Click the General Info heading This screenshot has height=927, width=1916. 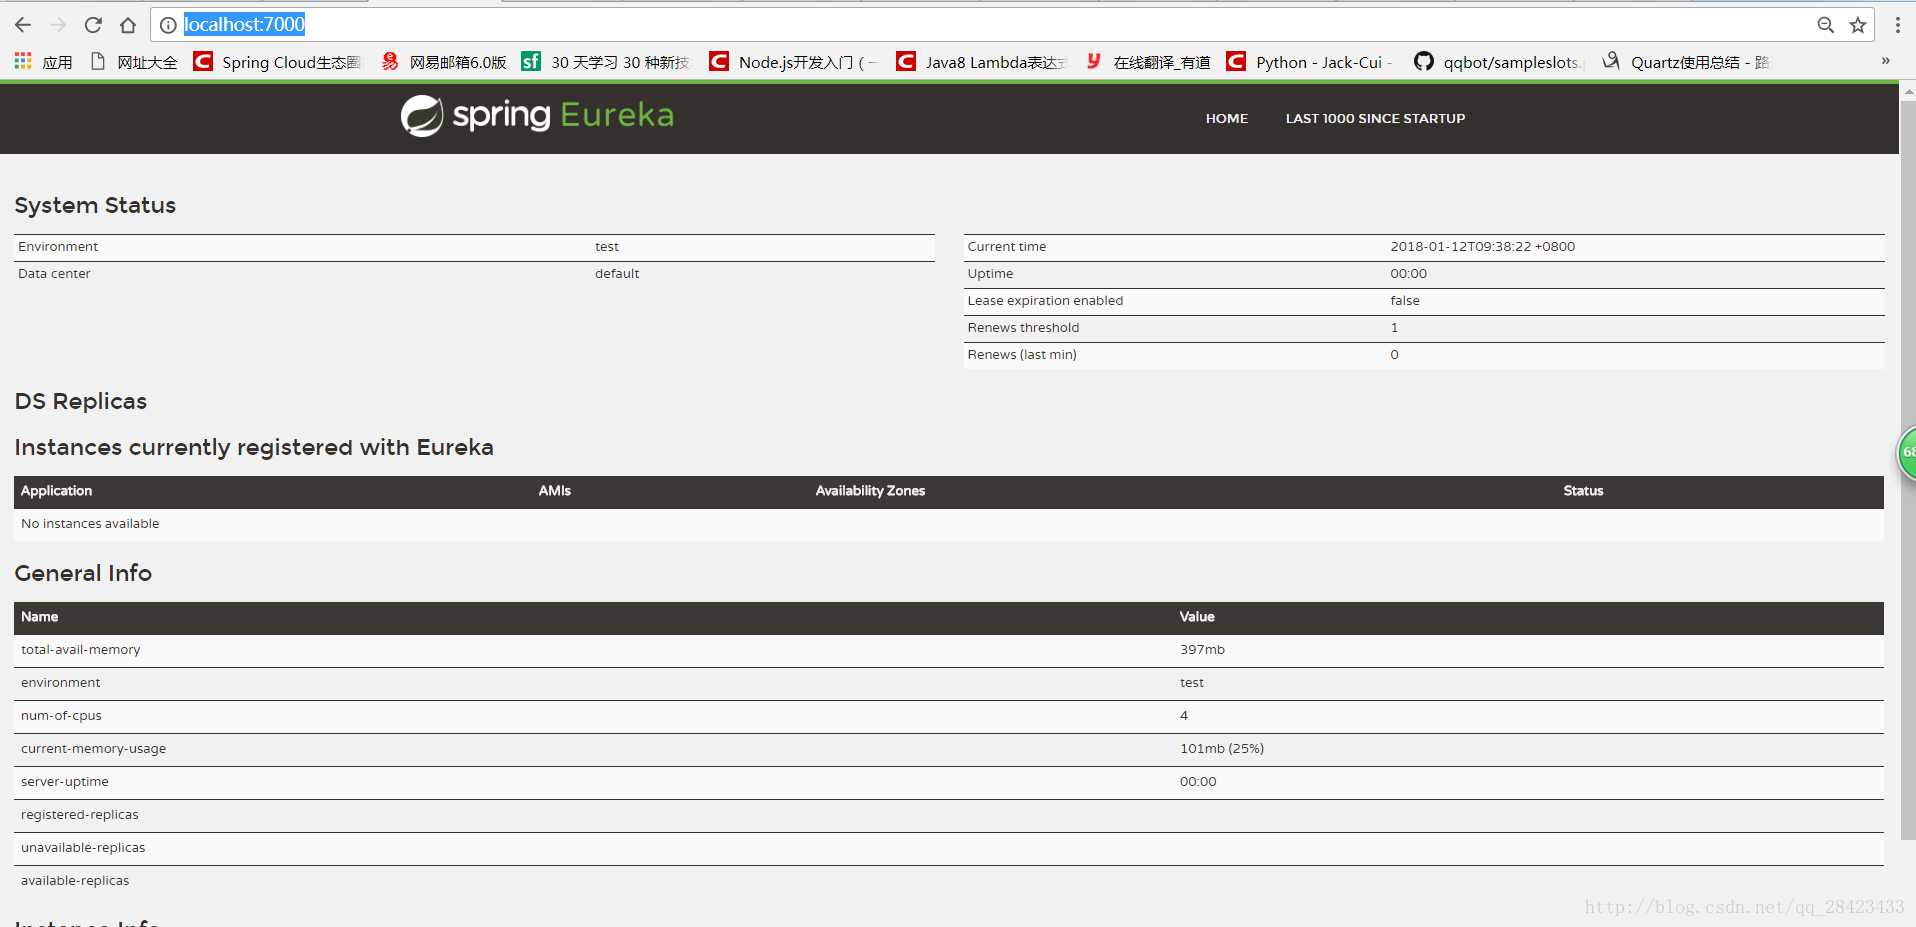[83, 574]
